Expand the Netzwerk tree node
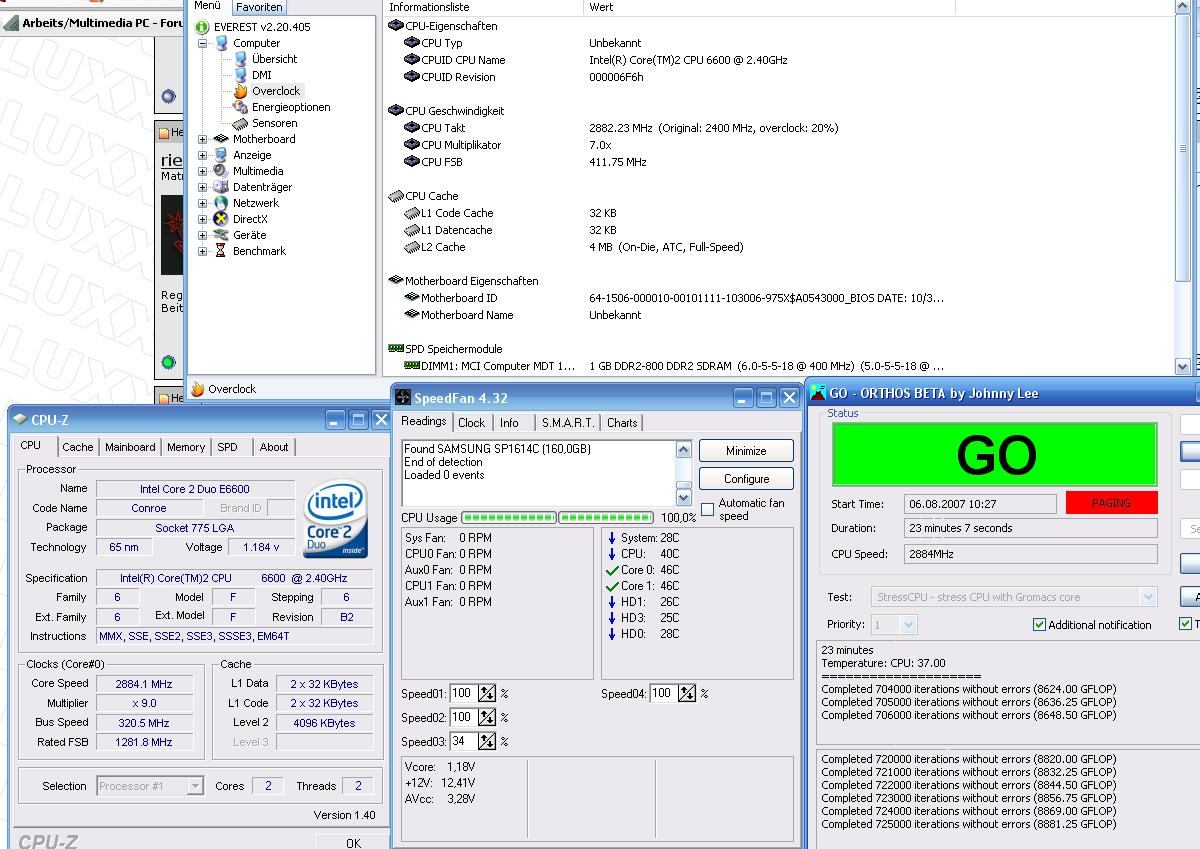 [x=203, y=203]
